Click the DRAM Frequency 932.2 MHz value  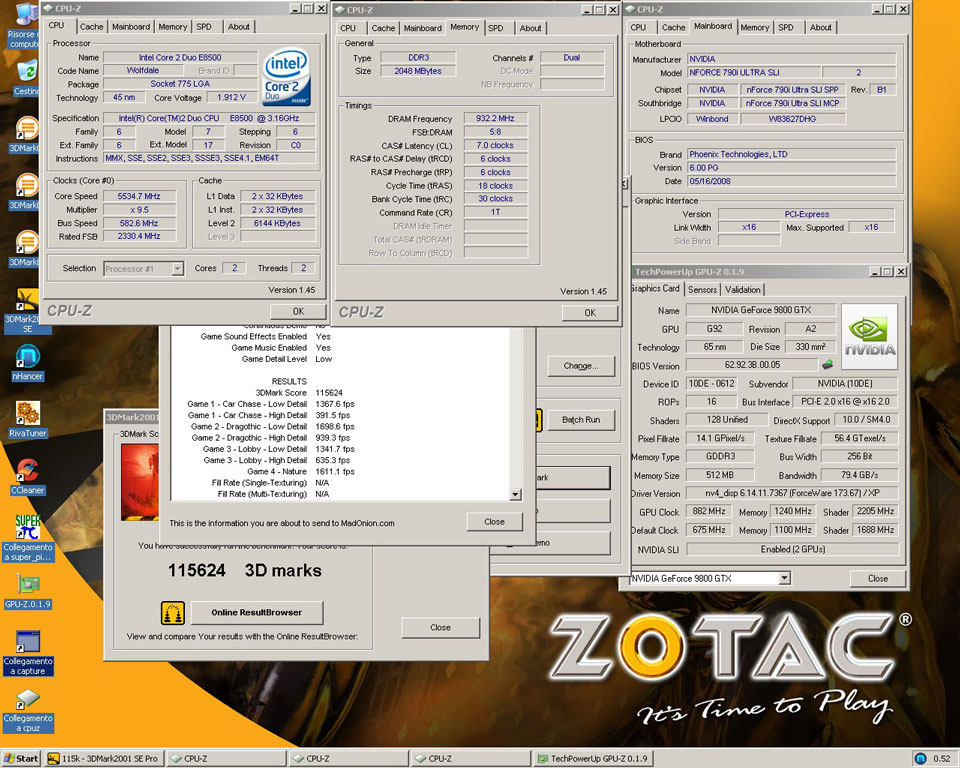pyautogui.click(x=495, y=118)
